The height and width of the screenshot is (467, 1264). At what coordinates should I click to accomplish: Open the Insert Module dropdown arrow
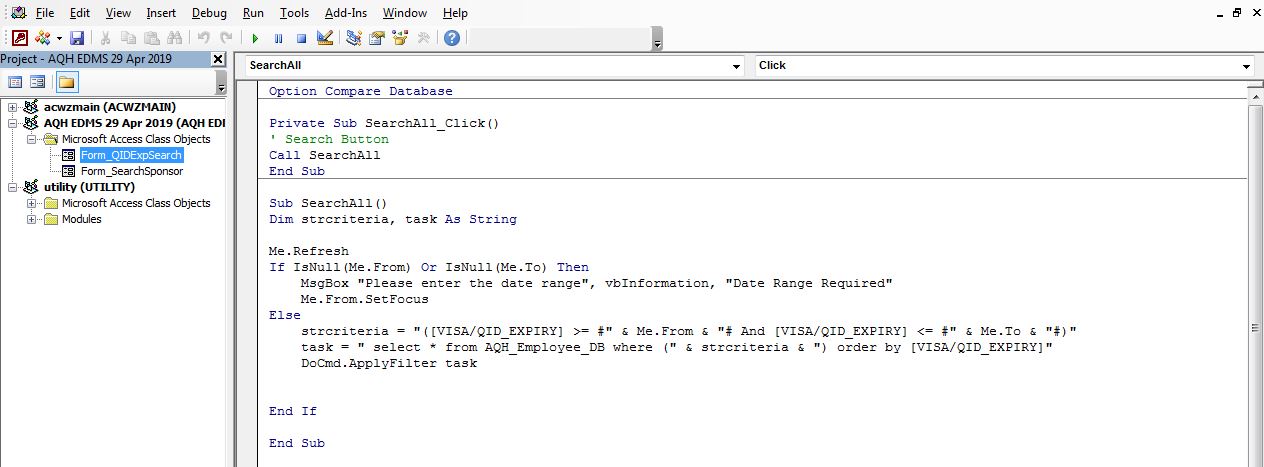[x=59, y=38]
